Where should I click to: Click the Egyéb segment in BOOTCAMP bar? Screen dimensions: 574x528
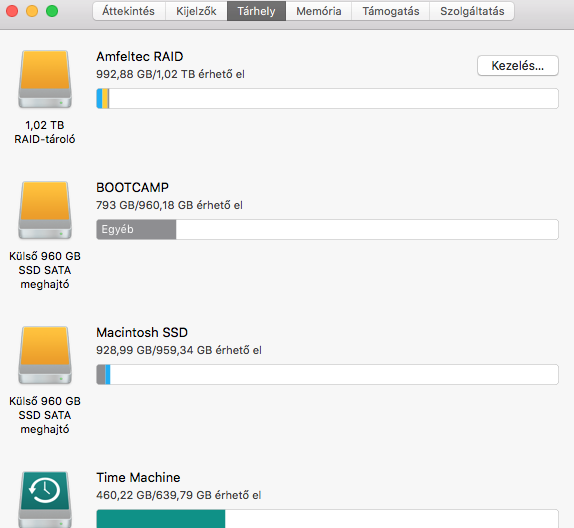(136, 230)
